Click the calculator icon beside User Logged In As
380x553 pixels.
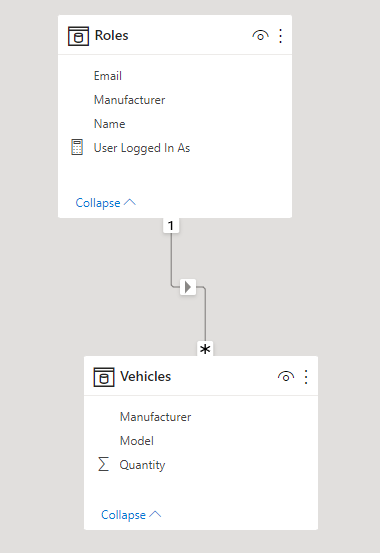click(x=77, y=147)
